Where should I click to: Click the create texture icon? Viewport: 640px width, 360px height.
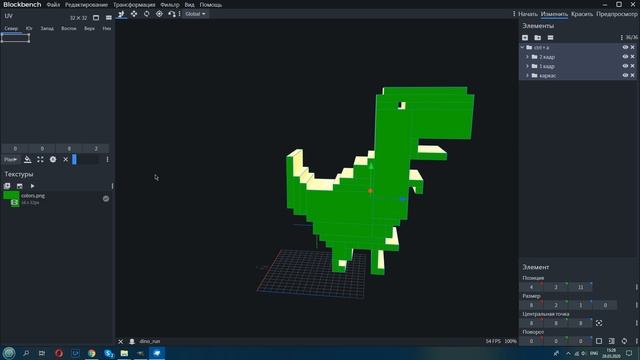(x=20, y=186)
